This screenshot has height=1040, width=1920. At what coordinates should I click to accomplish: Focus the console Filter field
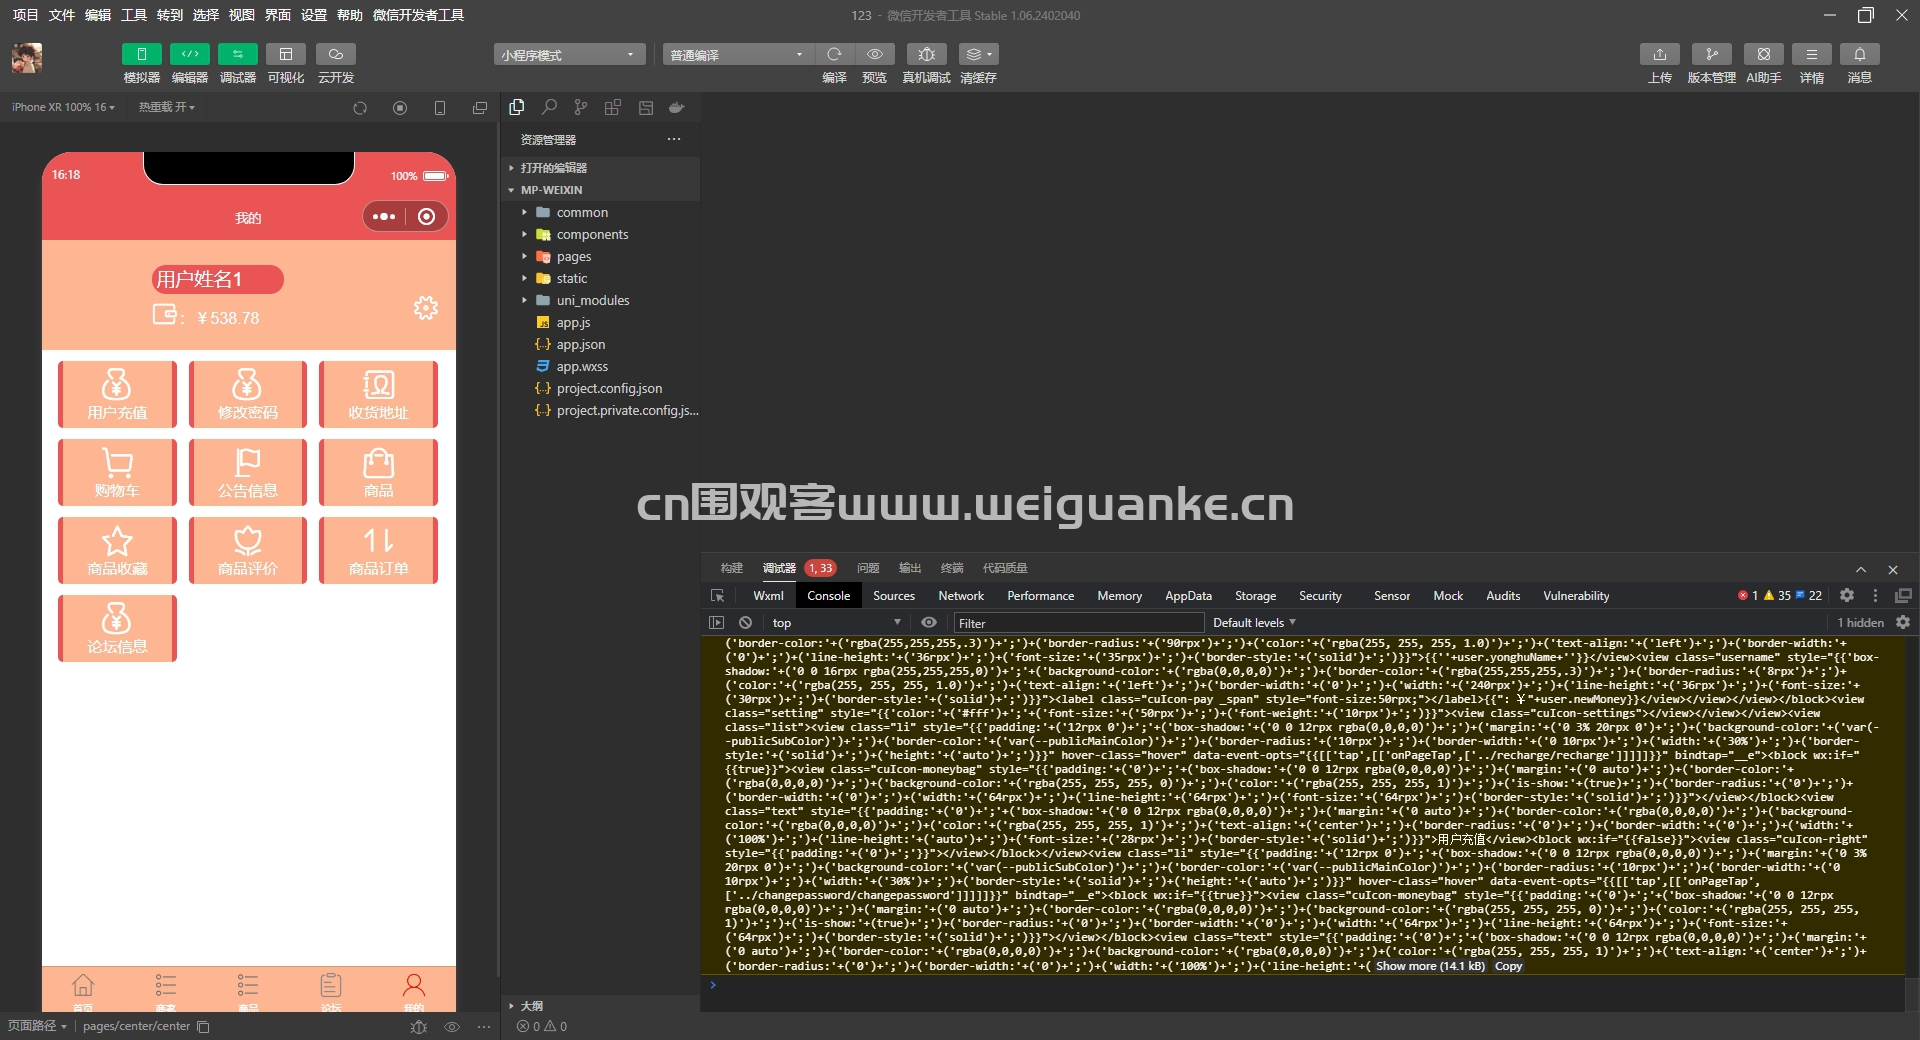point(1078,623)
